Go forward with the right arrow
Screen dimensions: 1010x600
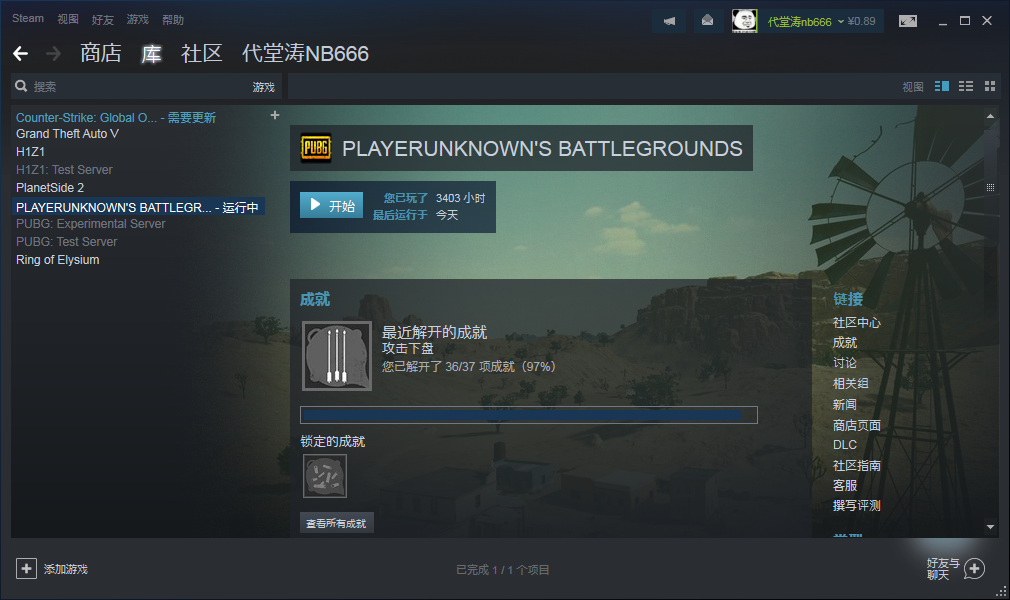53,53
